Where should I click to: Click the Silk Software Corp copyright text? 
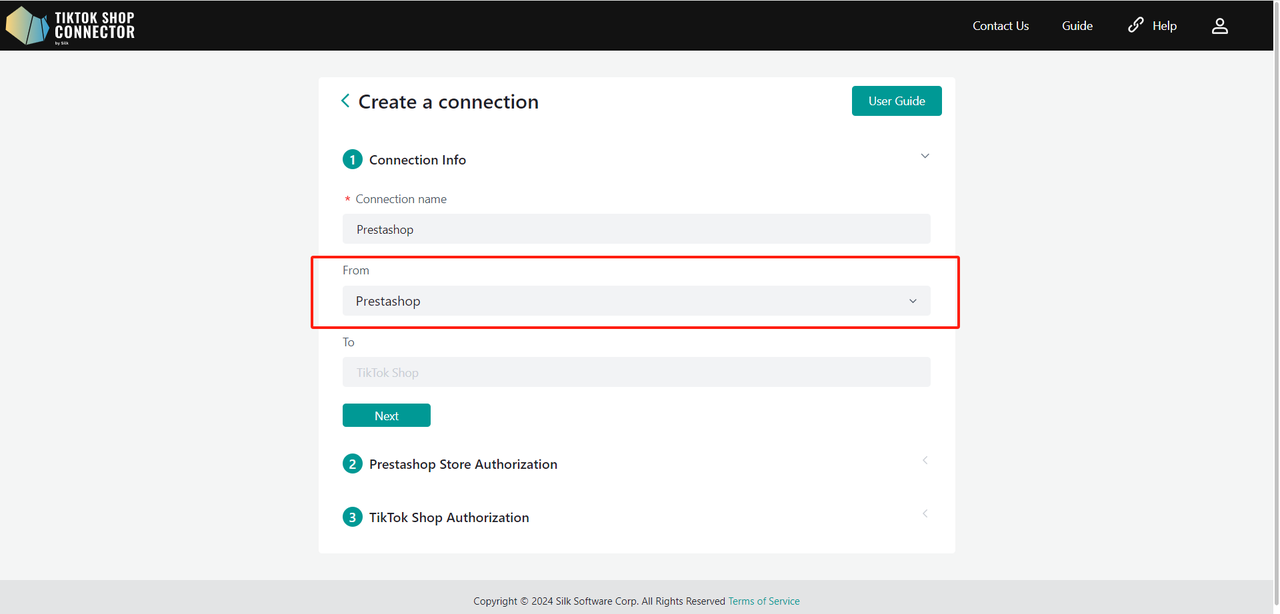[x=599, y=601]
